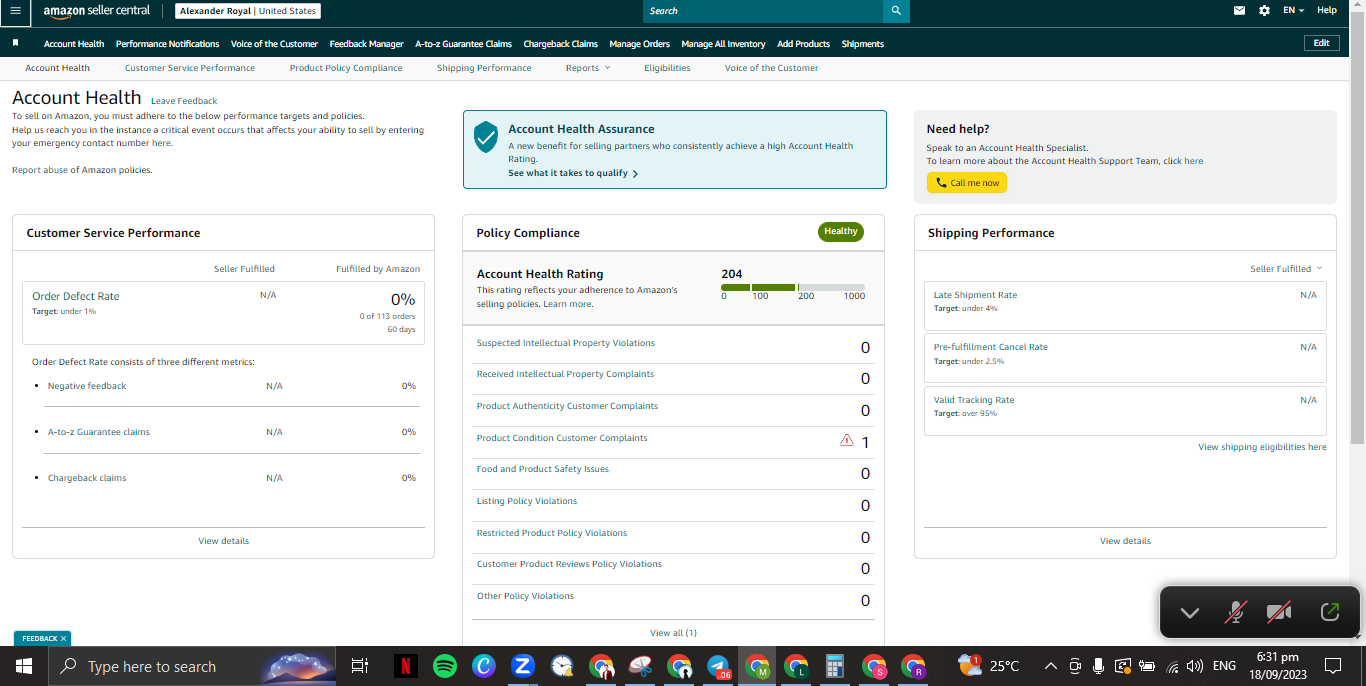Open Manage All Inventory menu item
This screenshot has height=686, width=1366.
coord(723,44)
